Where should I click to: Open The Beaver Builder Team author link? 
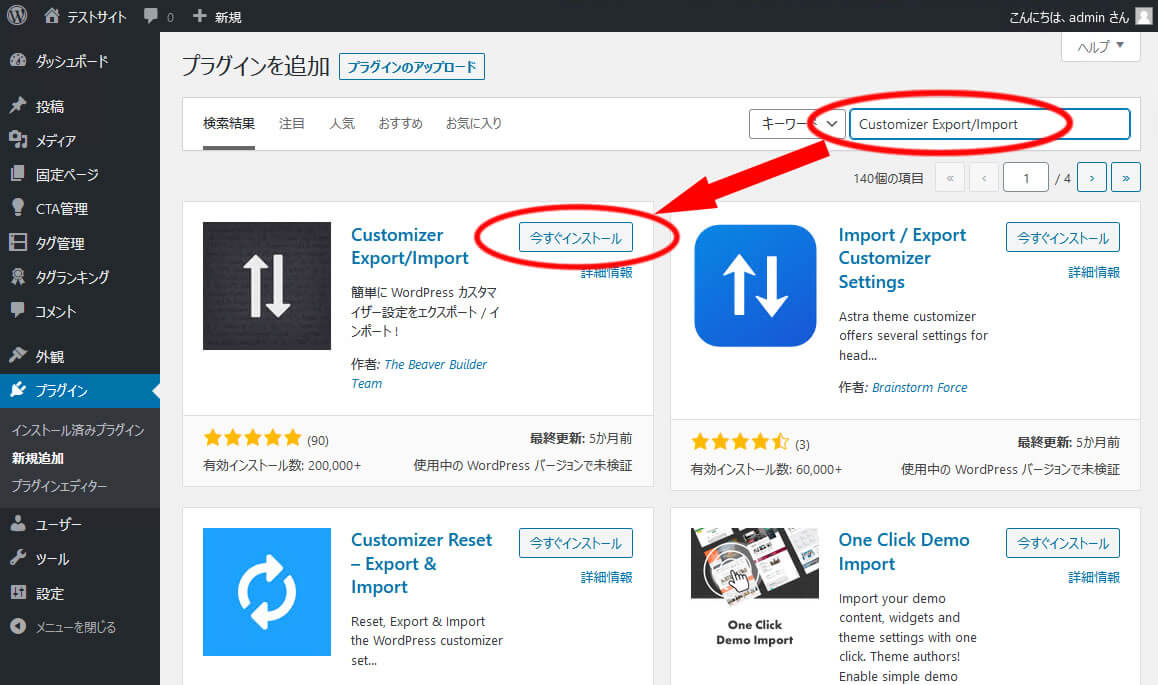coord(419,374)
